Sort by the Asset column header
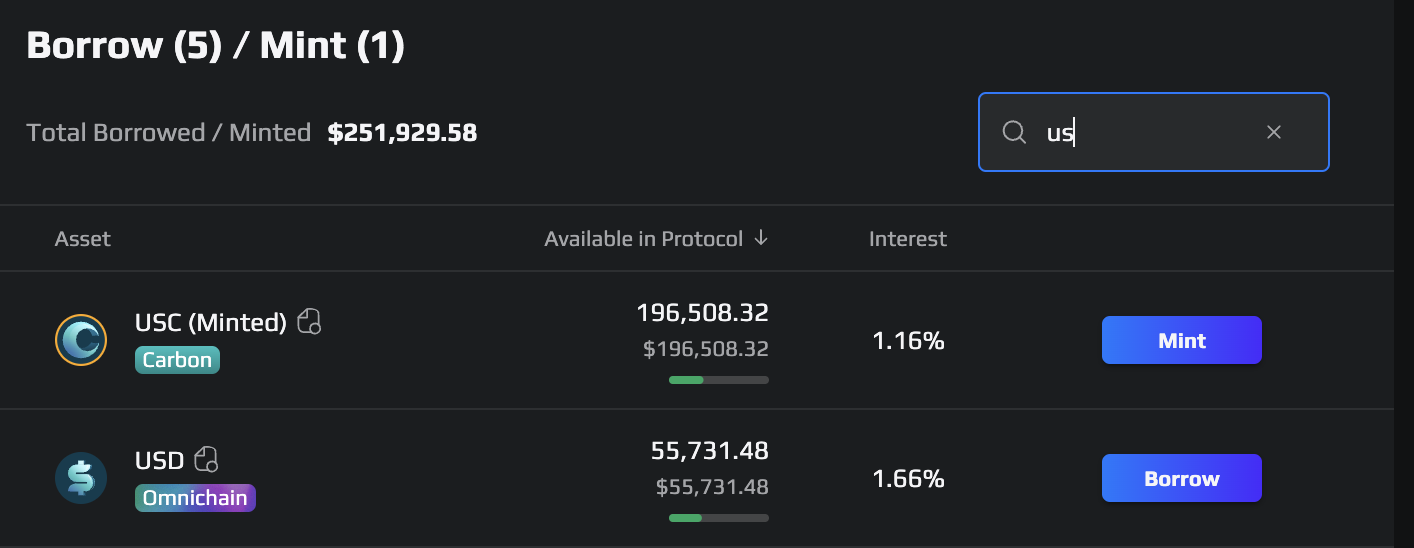The image size is (1414, 548). tap(83, 239)
